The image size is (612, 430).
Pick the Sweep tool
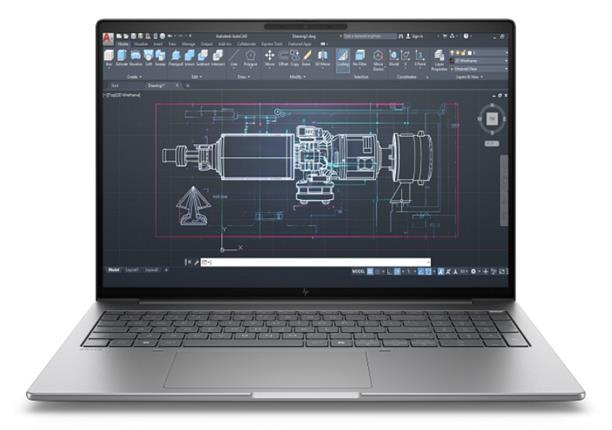pyautogui.click(x=160, y=58)
